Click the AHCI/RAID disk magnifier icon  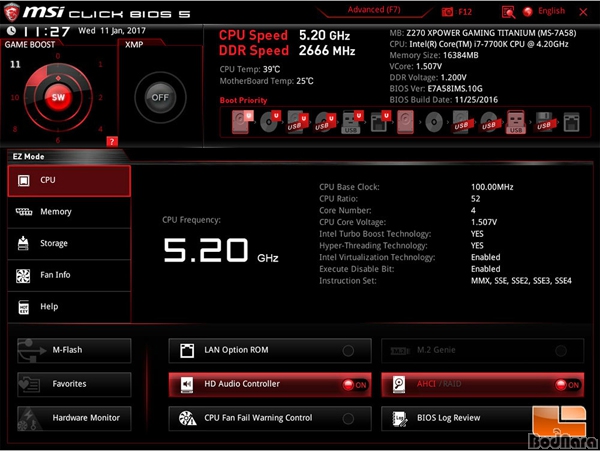tap(399, 384)
